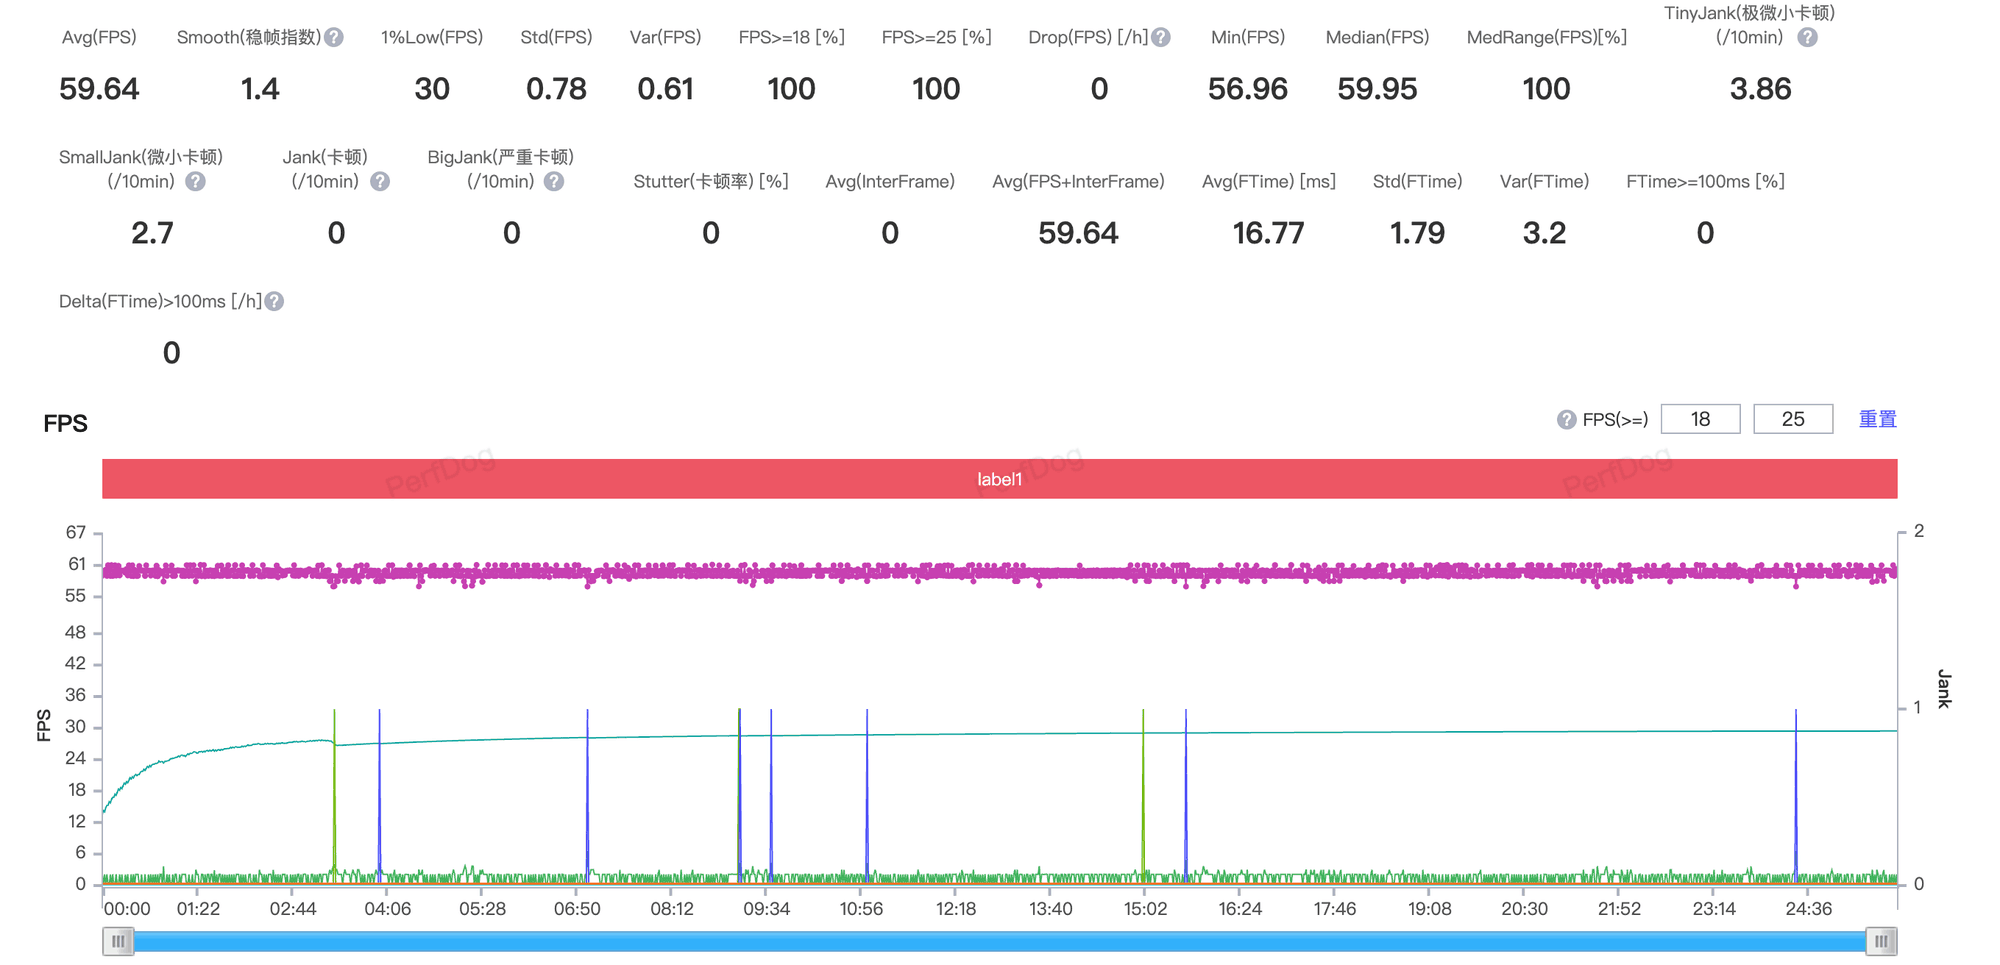2000x965 pixels.
Task: Click help icon left of FPS(>=) threshold
Action: 1567,420
